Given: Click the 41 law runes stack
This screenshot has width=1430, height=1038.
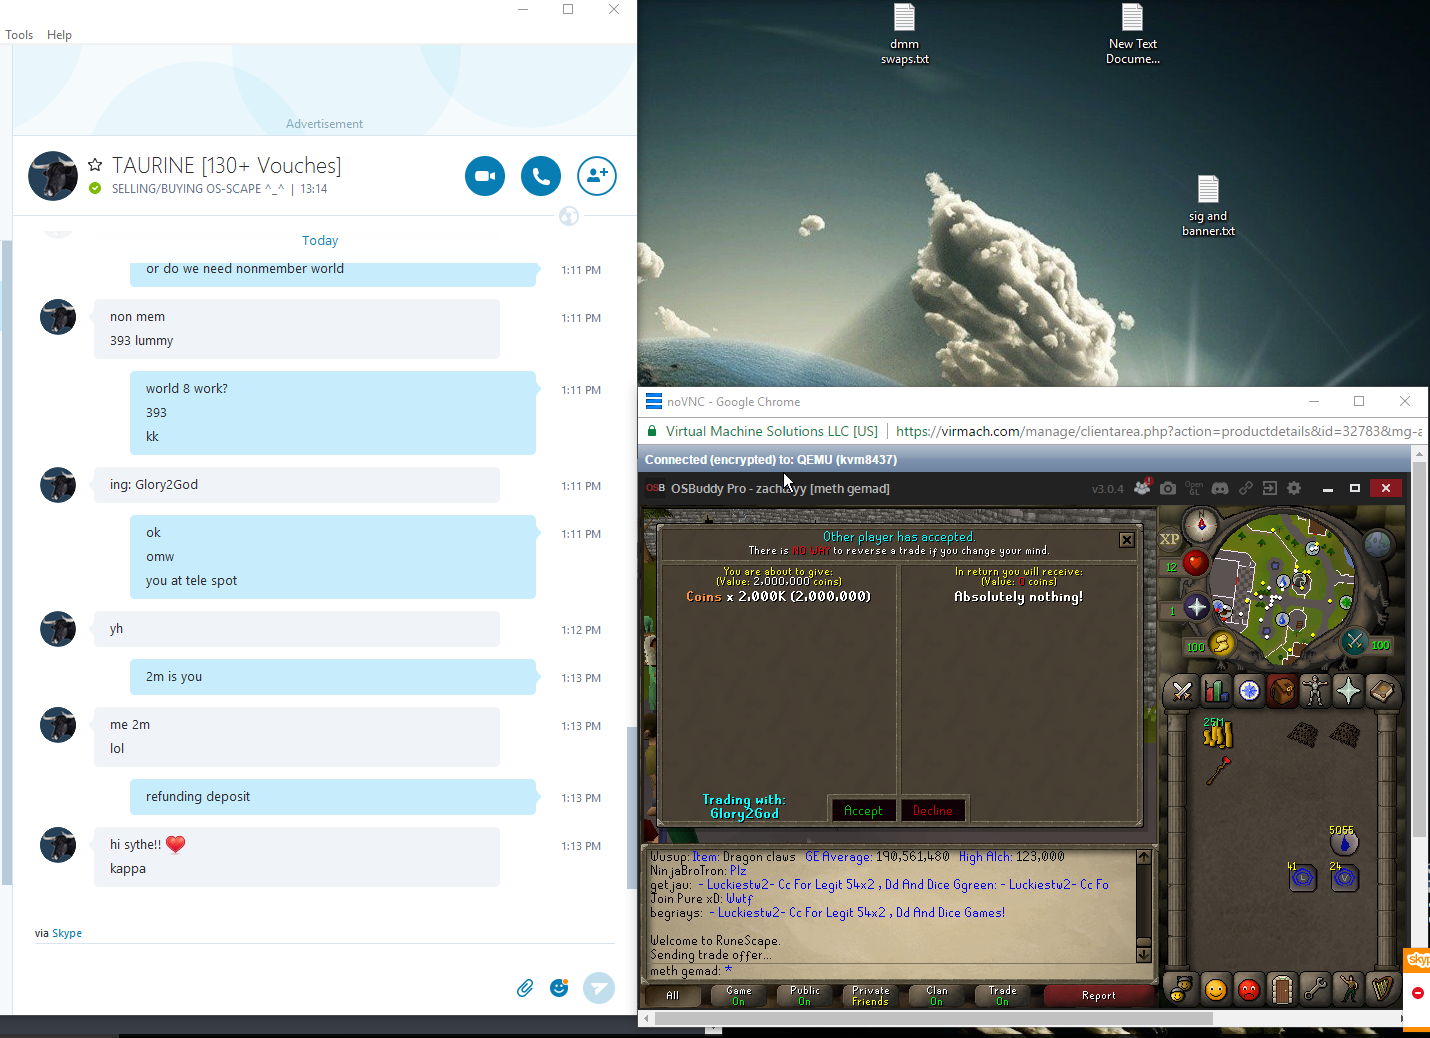Looking at the screenshot, I should (1302, 877).
